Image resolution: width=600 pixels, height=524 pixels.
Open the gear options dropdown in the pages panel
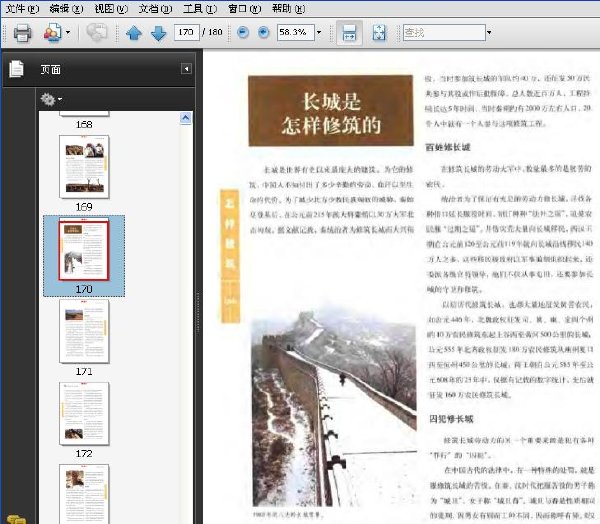(x=51, y=100)
